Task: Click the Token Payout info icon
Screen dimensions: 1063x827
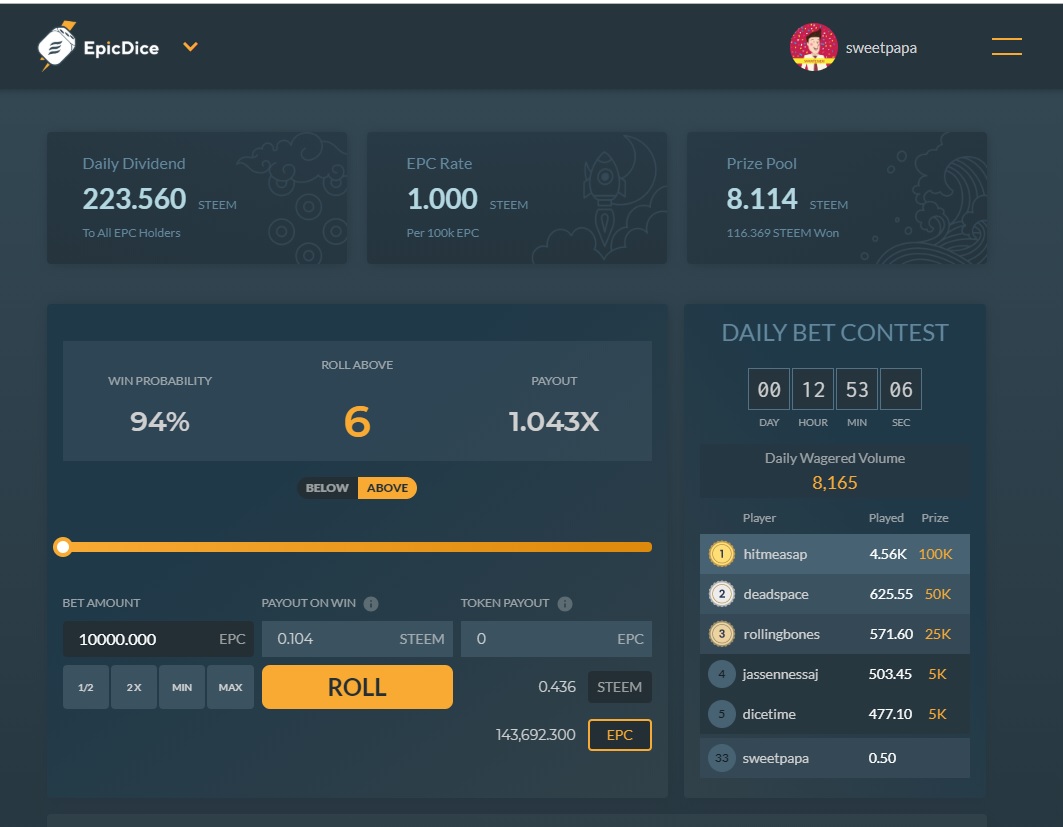Action: click(565, 603)
